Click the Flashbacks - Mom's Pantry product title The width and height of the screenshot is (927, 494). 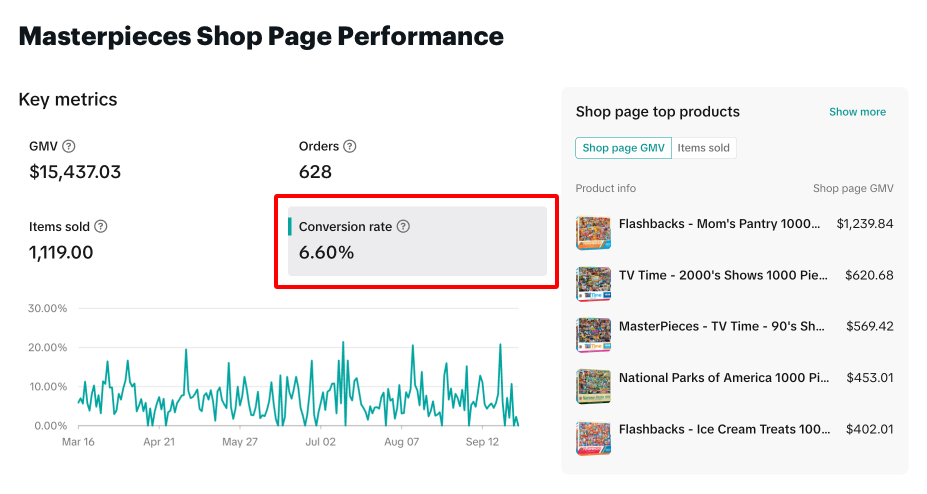coord(720,224)
